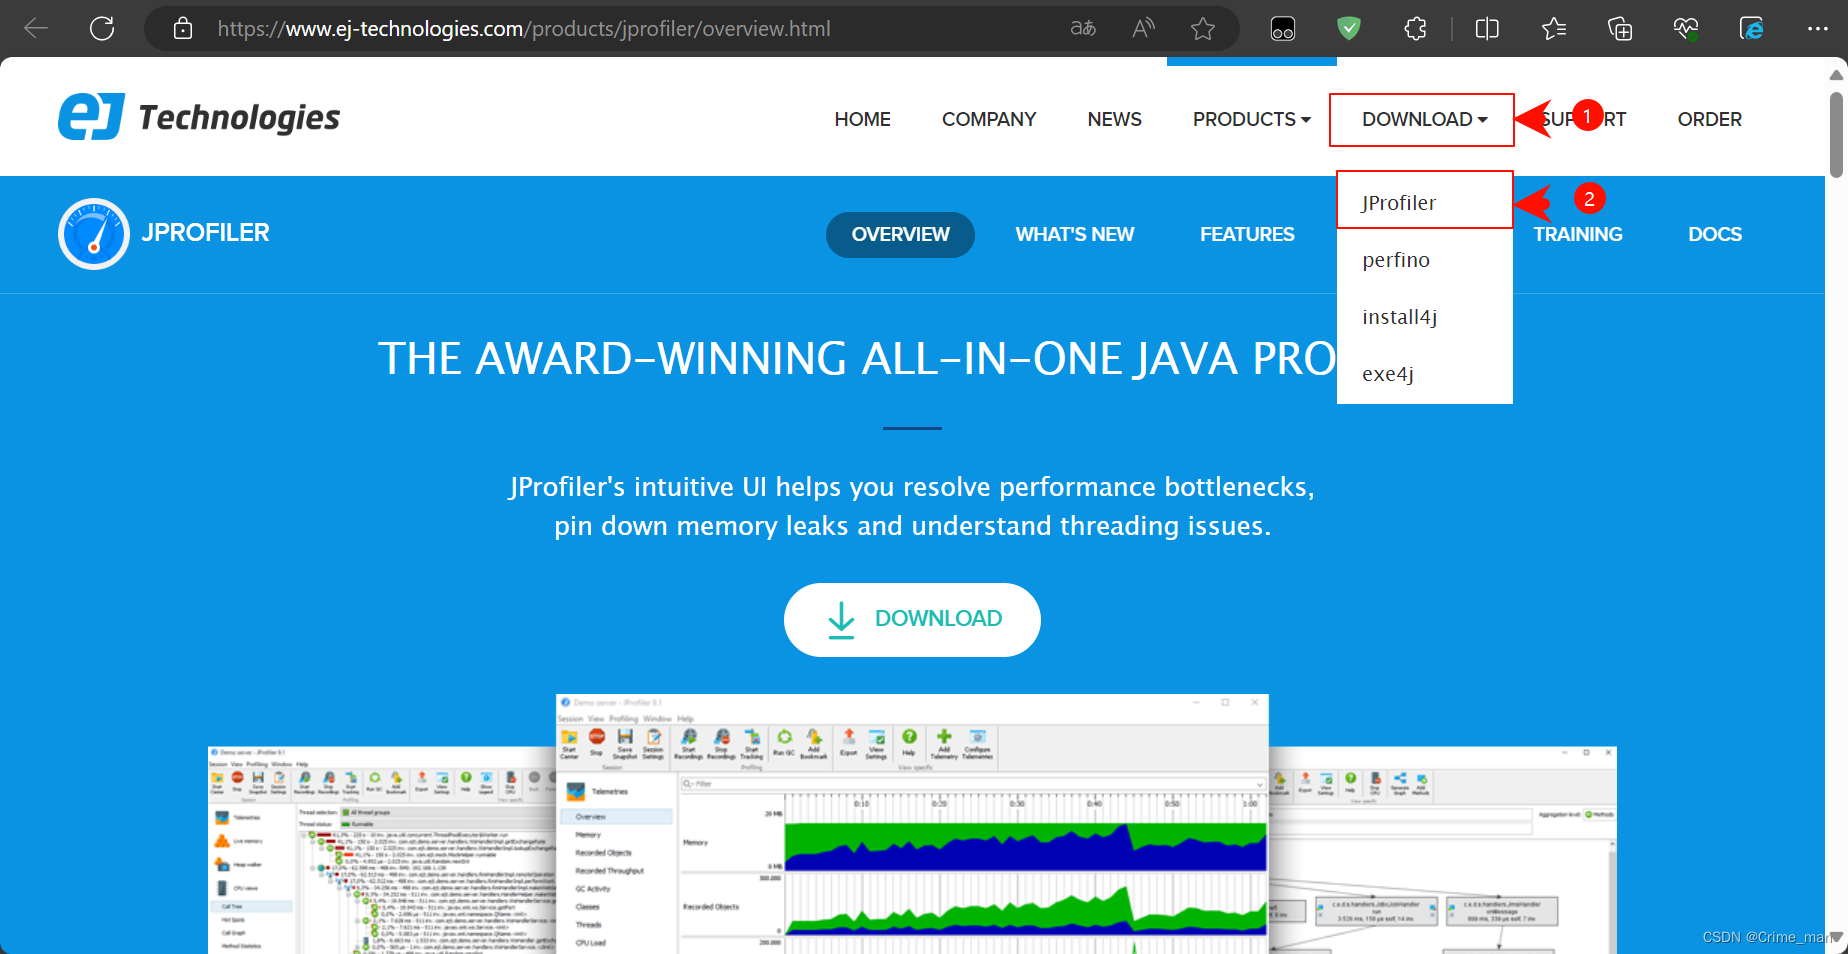The height and width of the screenshot is (954, 1848).
Task: Switch to the FEATURES tab
Action: coord(1247,234)
